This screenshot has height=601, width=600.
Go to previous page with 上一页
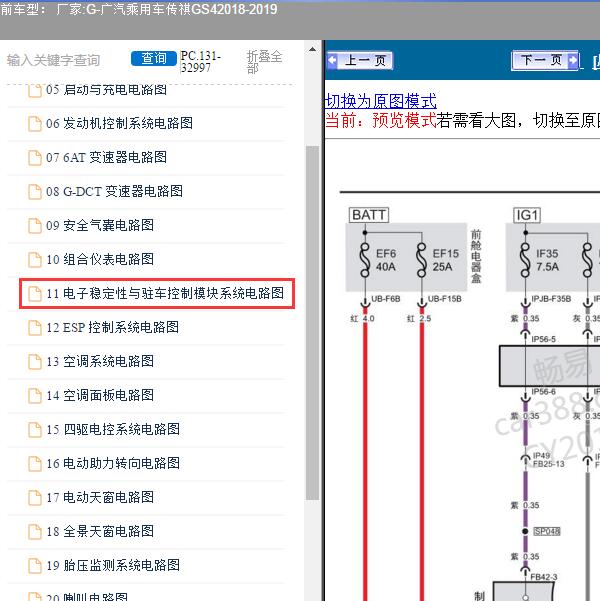point(360,60)
